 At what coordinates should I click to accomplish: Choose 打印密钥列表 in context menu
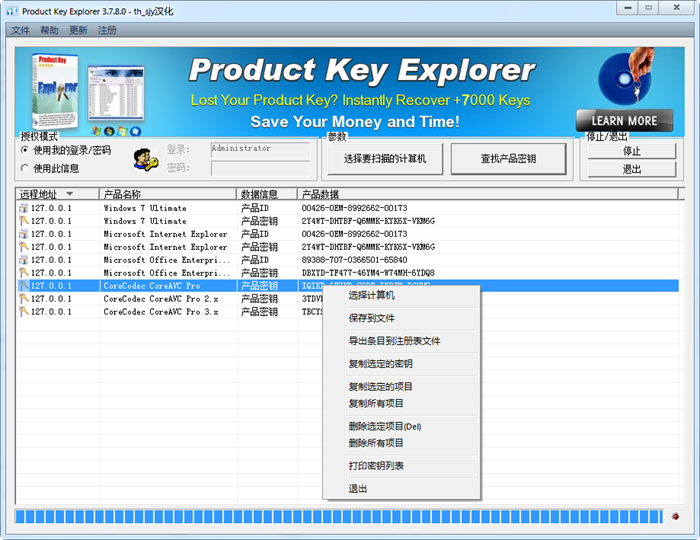(401, 466)
